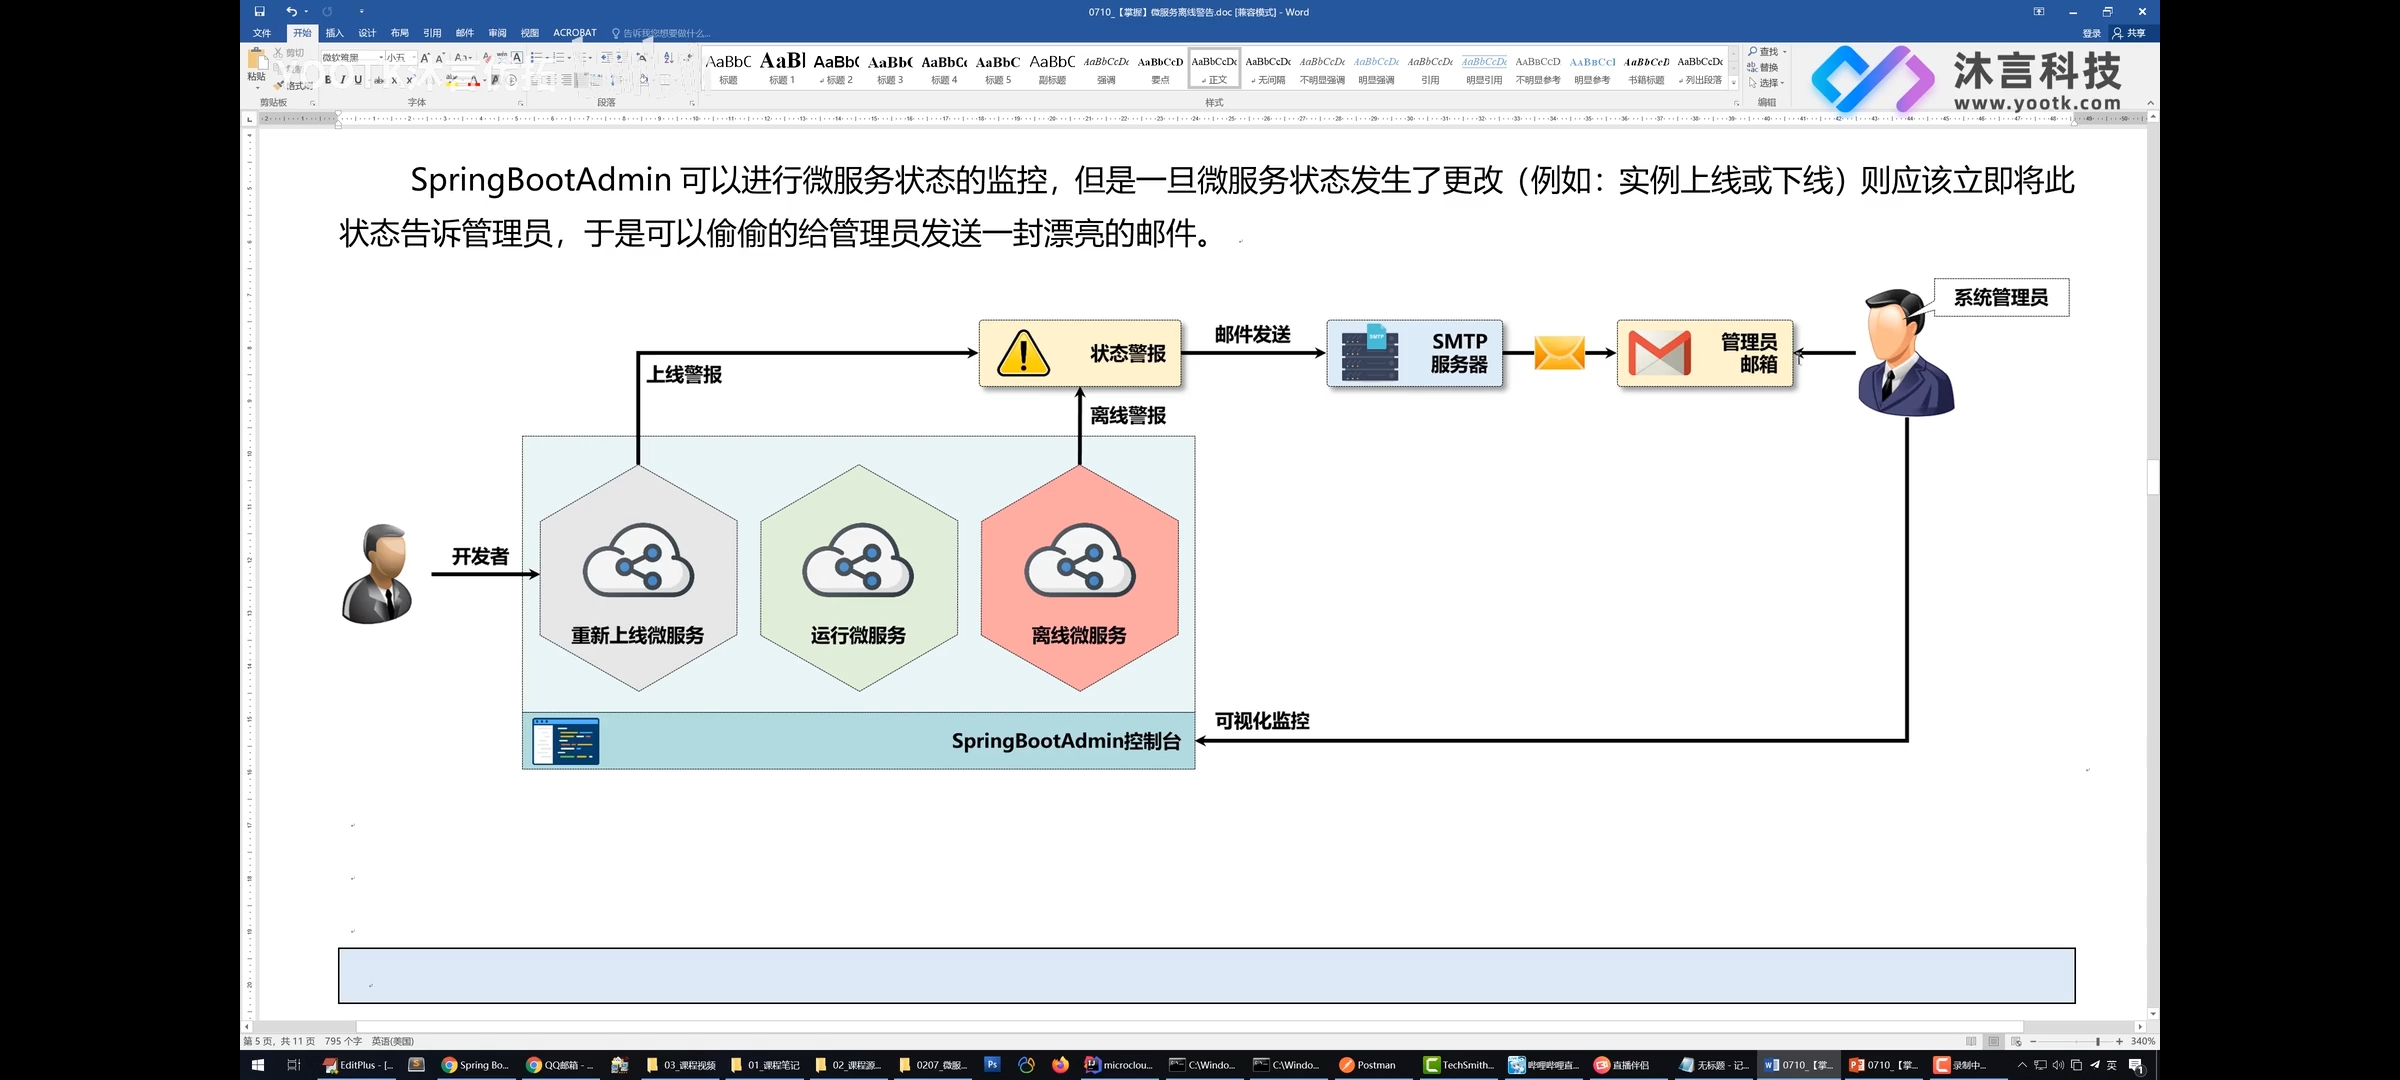2400x1080 pixels.
Task: Open the 文件 (File) menu
Action: [x=262, y=33]
